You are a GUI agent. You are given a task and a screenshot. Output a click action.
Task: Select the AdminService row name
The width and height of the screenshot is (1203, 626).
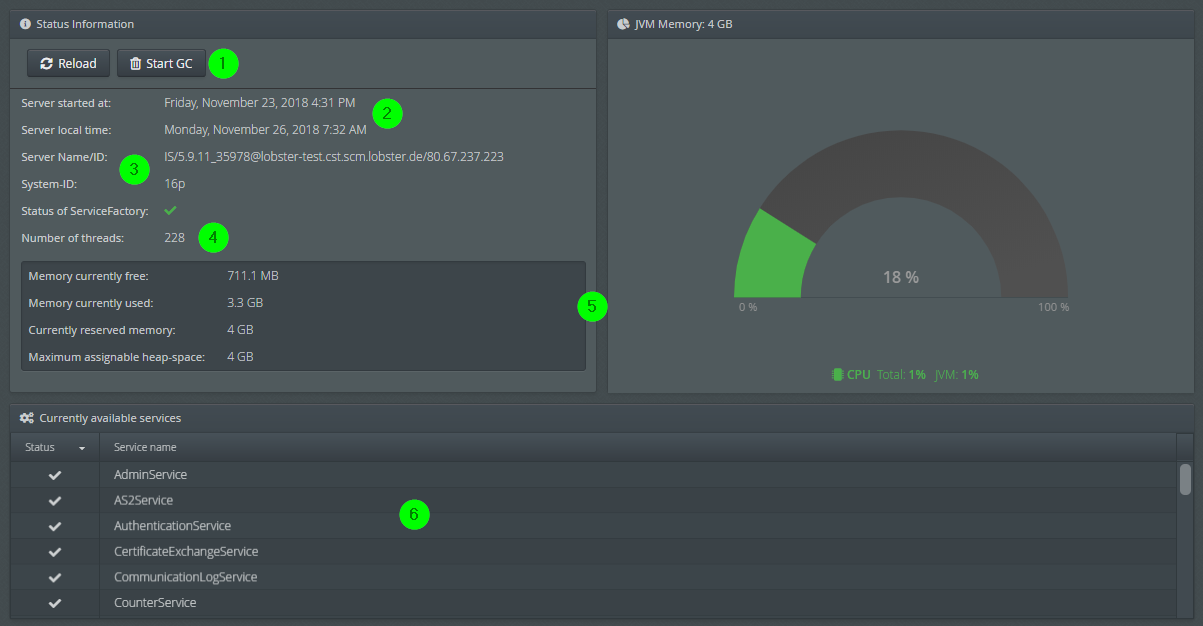coord(150,475)
